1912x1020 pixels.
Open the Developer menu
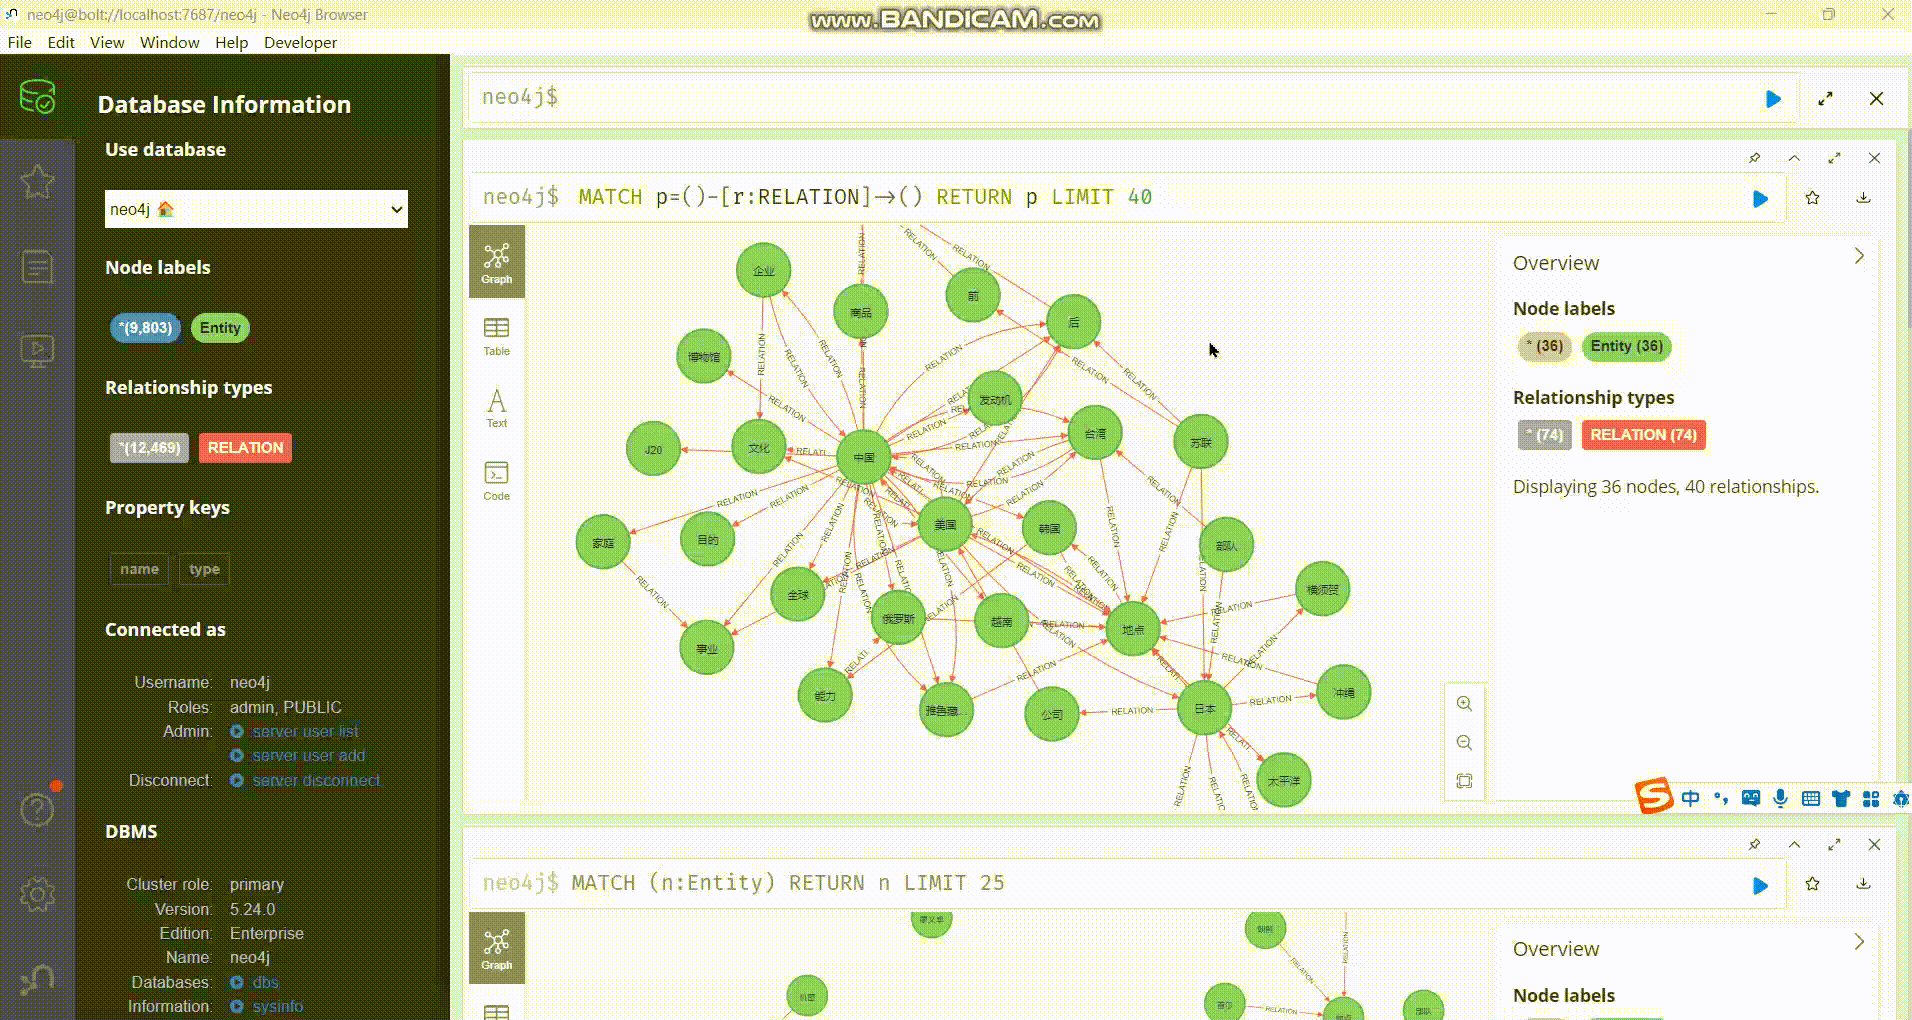[x=300, y=42]
